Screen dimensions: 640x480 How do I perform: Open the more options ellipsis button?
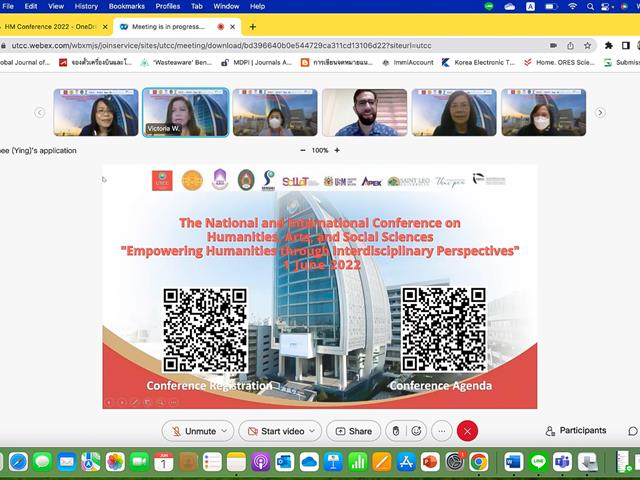tap(442, 431)
